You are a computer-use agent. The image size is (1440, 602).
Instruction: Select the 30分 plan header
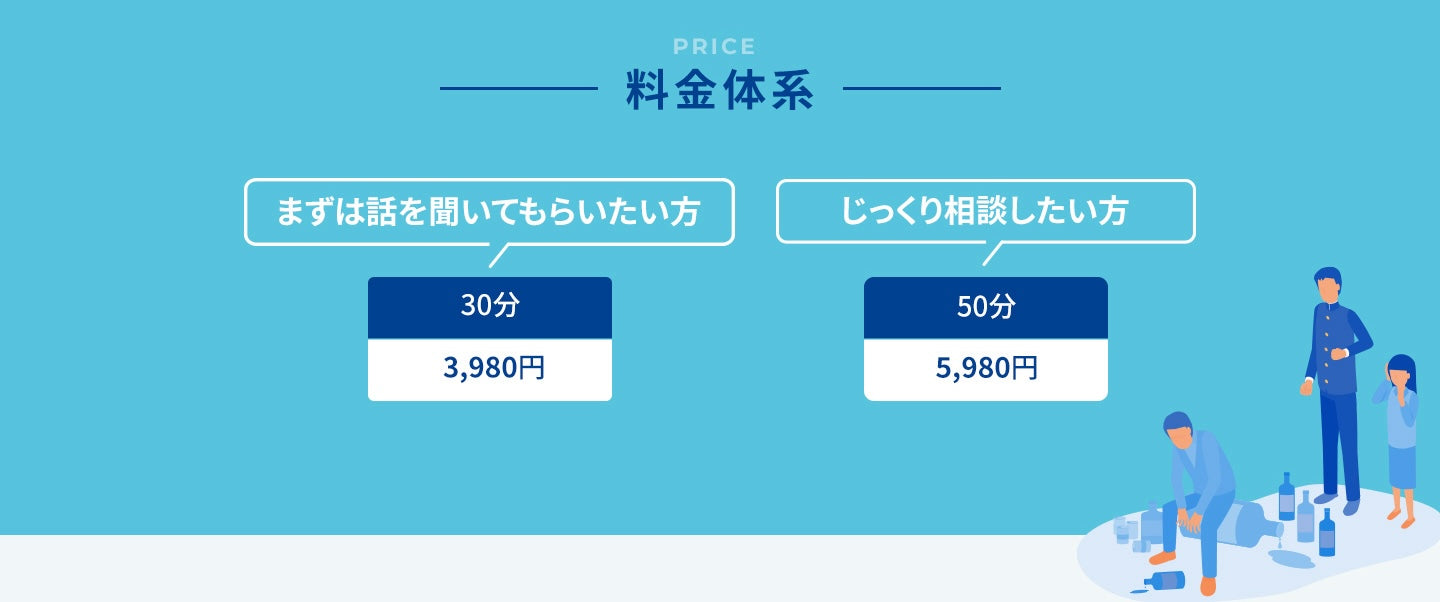click(490, 308)
